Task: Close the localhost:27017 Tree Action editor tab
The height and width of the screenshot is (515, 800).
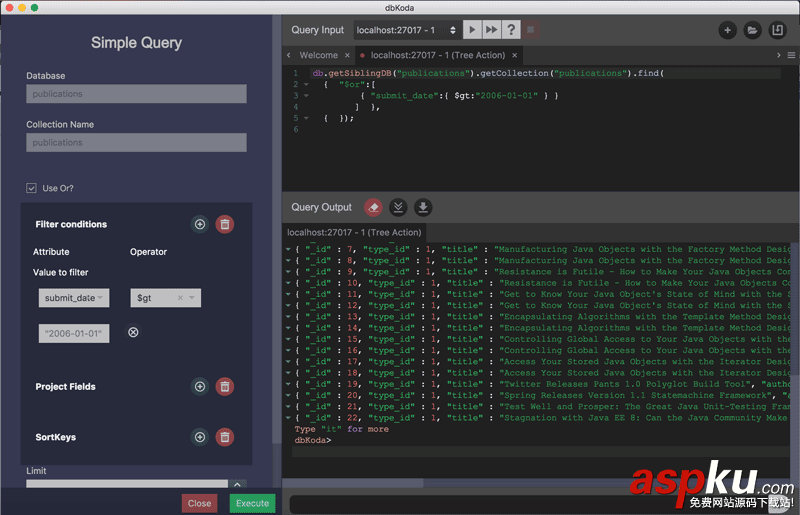Action: point(514,55)
